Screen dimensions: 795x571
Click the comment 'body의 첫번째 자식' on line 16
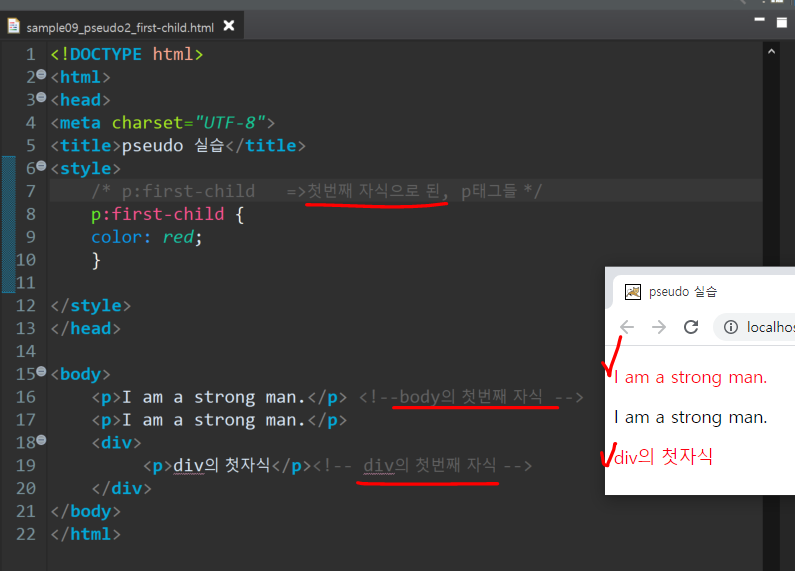pos(471,397)
